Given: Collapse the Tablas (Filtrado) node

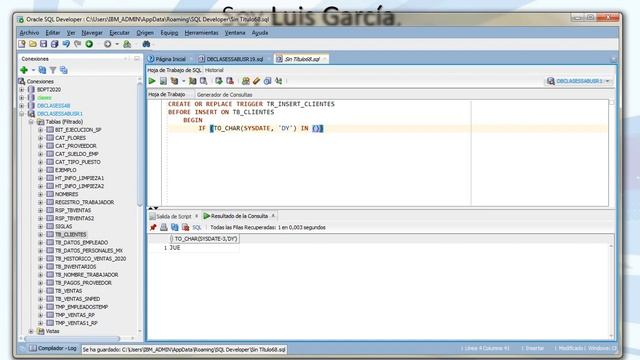Looking at the screenshot, I should 31,122.
